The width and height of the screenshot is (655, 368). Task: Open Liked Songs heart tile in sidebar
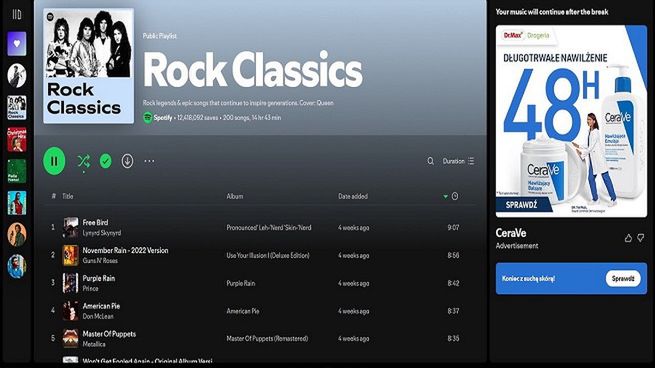[x=17, y=43]
